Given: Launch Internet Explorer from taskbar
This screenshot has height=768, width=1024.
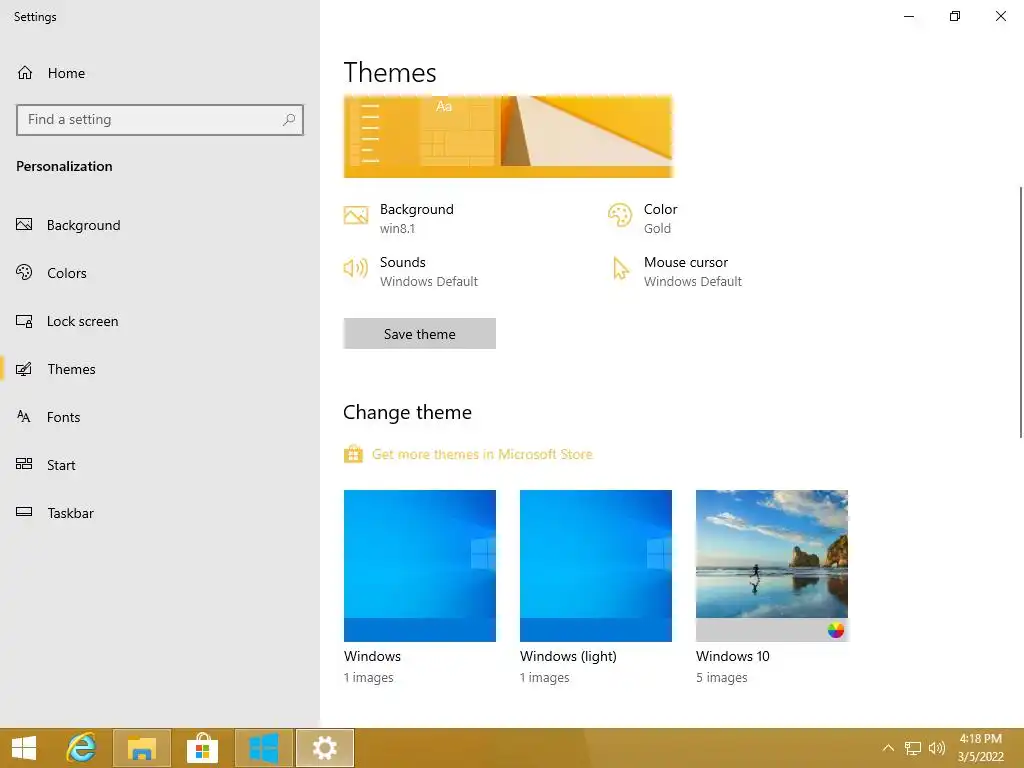Looking at the screenshot, I should (x=82, y=748).
